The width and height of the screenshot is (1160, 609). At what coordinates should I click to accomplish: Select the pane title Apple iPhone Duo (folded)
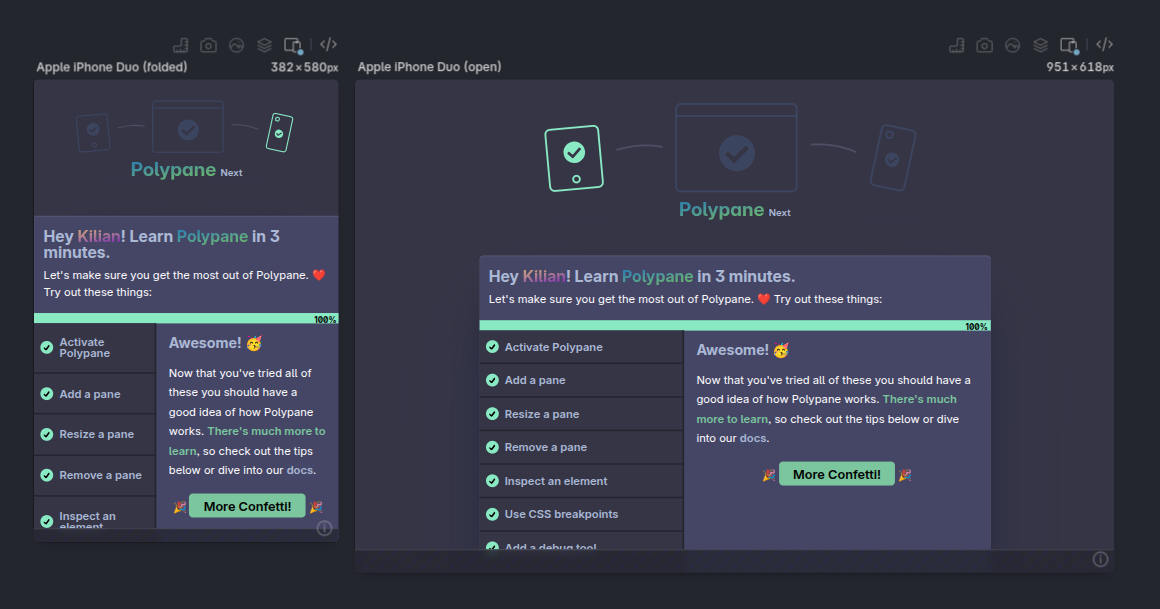[x=112, y=67]
